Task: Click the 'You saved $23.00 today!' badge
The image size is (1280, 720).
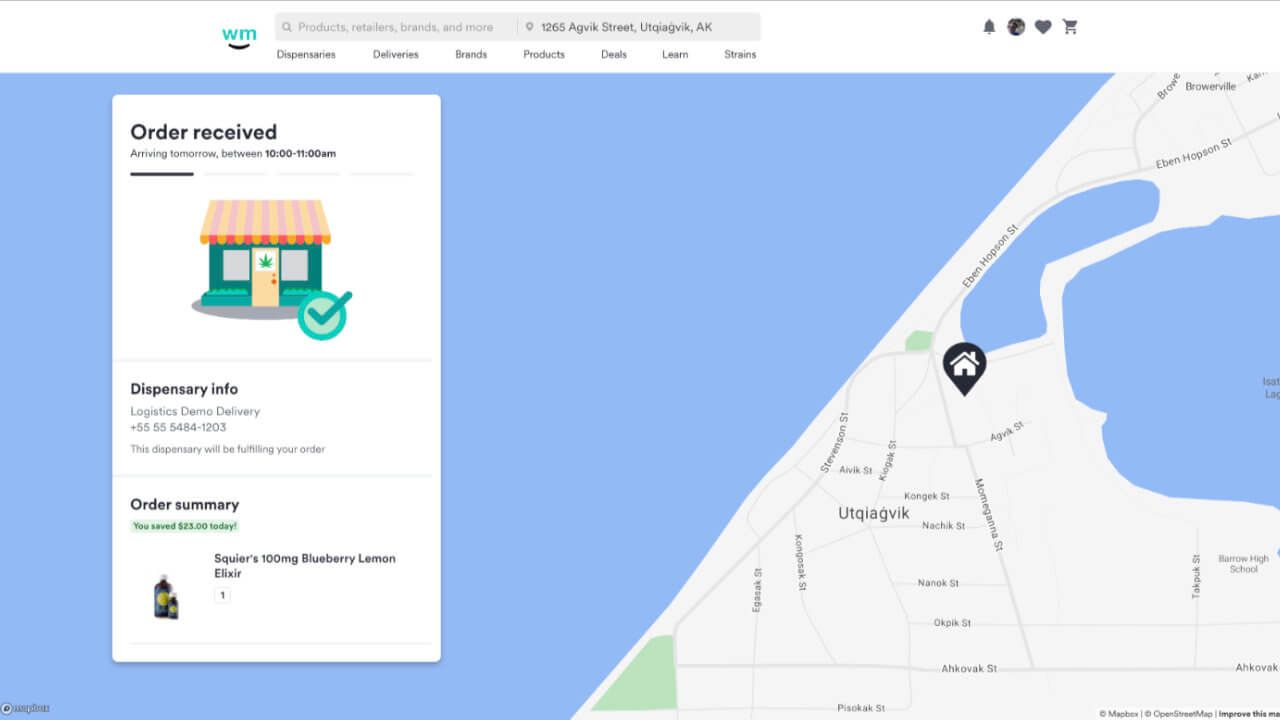Action: (x=185, y=526)
